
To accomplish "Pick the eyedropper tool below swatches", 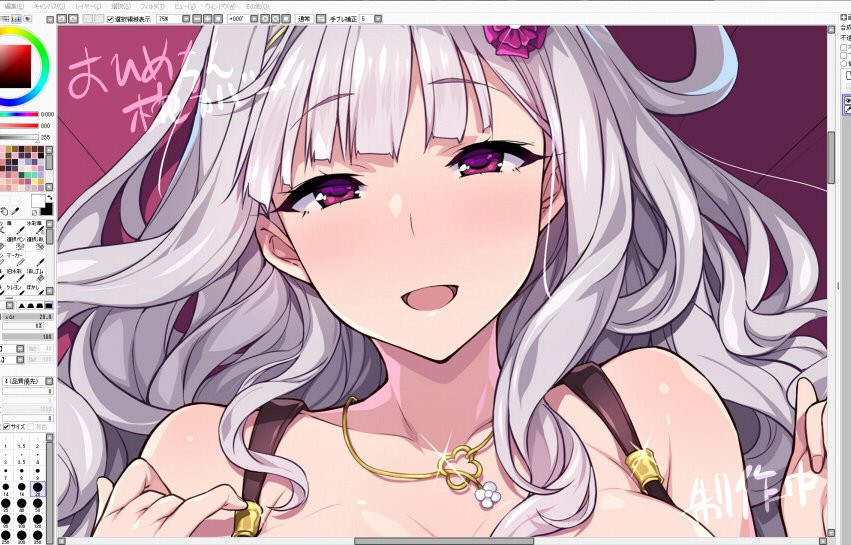I will coord(16,210).
